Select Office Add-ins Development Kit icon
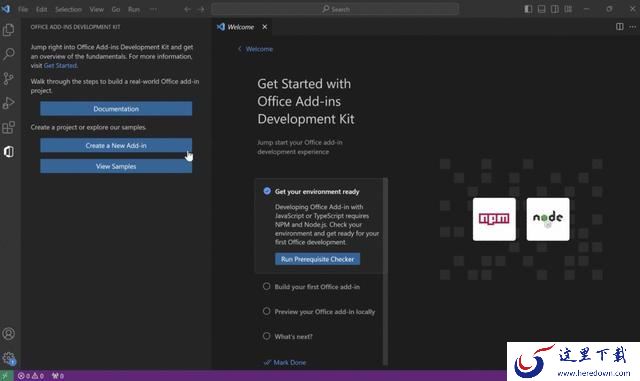The image size is (640, 381). 9,152
